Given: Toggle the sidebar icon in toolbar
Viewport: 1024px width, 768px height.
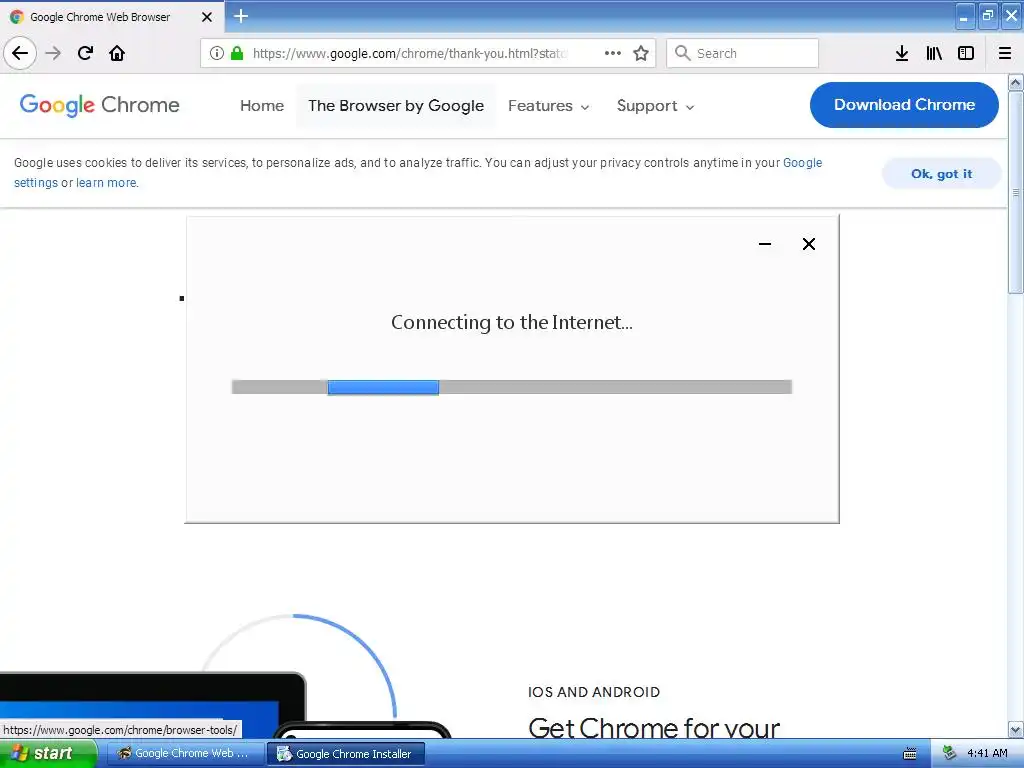Looking at the screenshot, I should [x=966, y=53].
